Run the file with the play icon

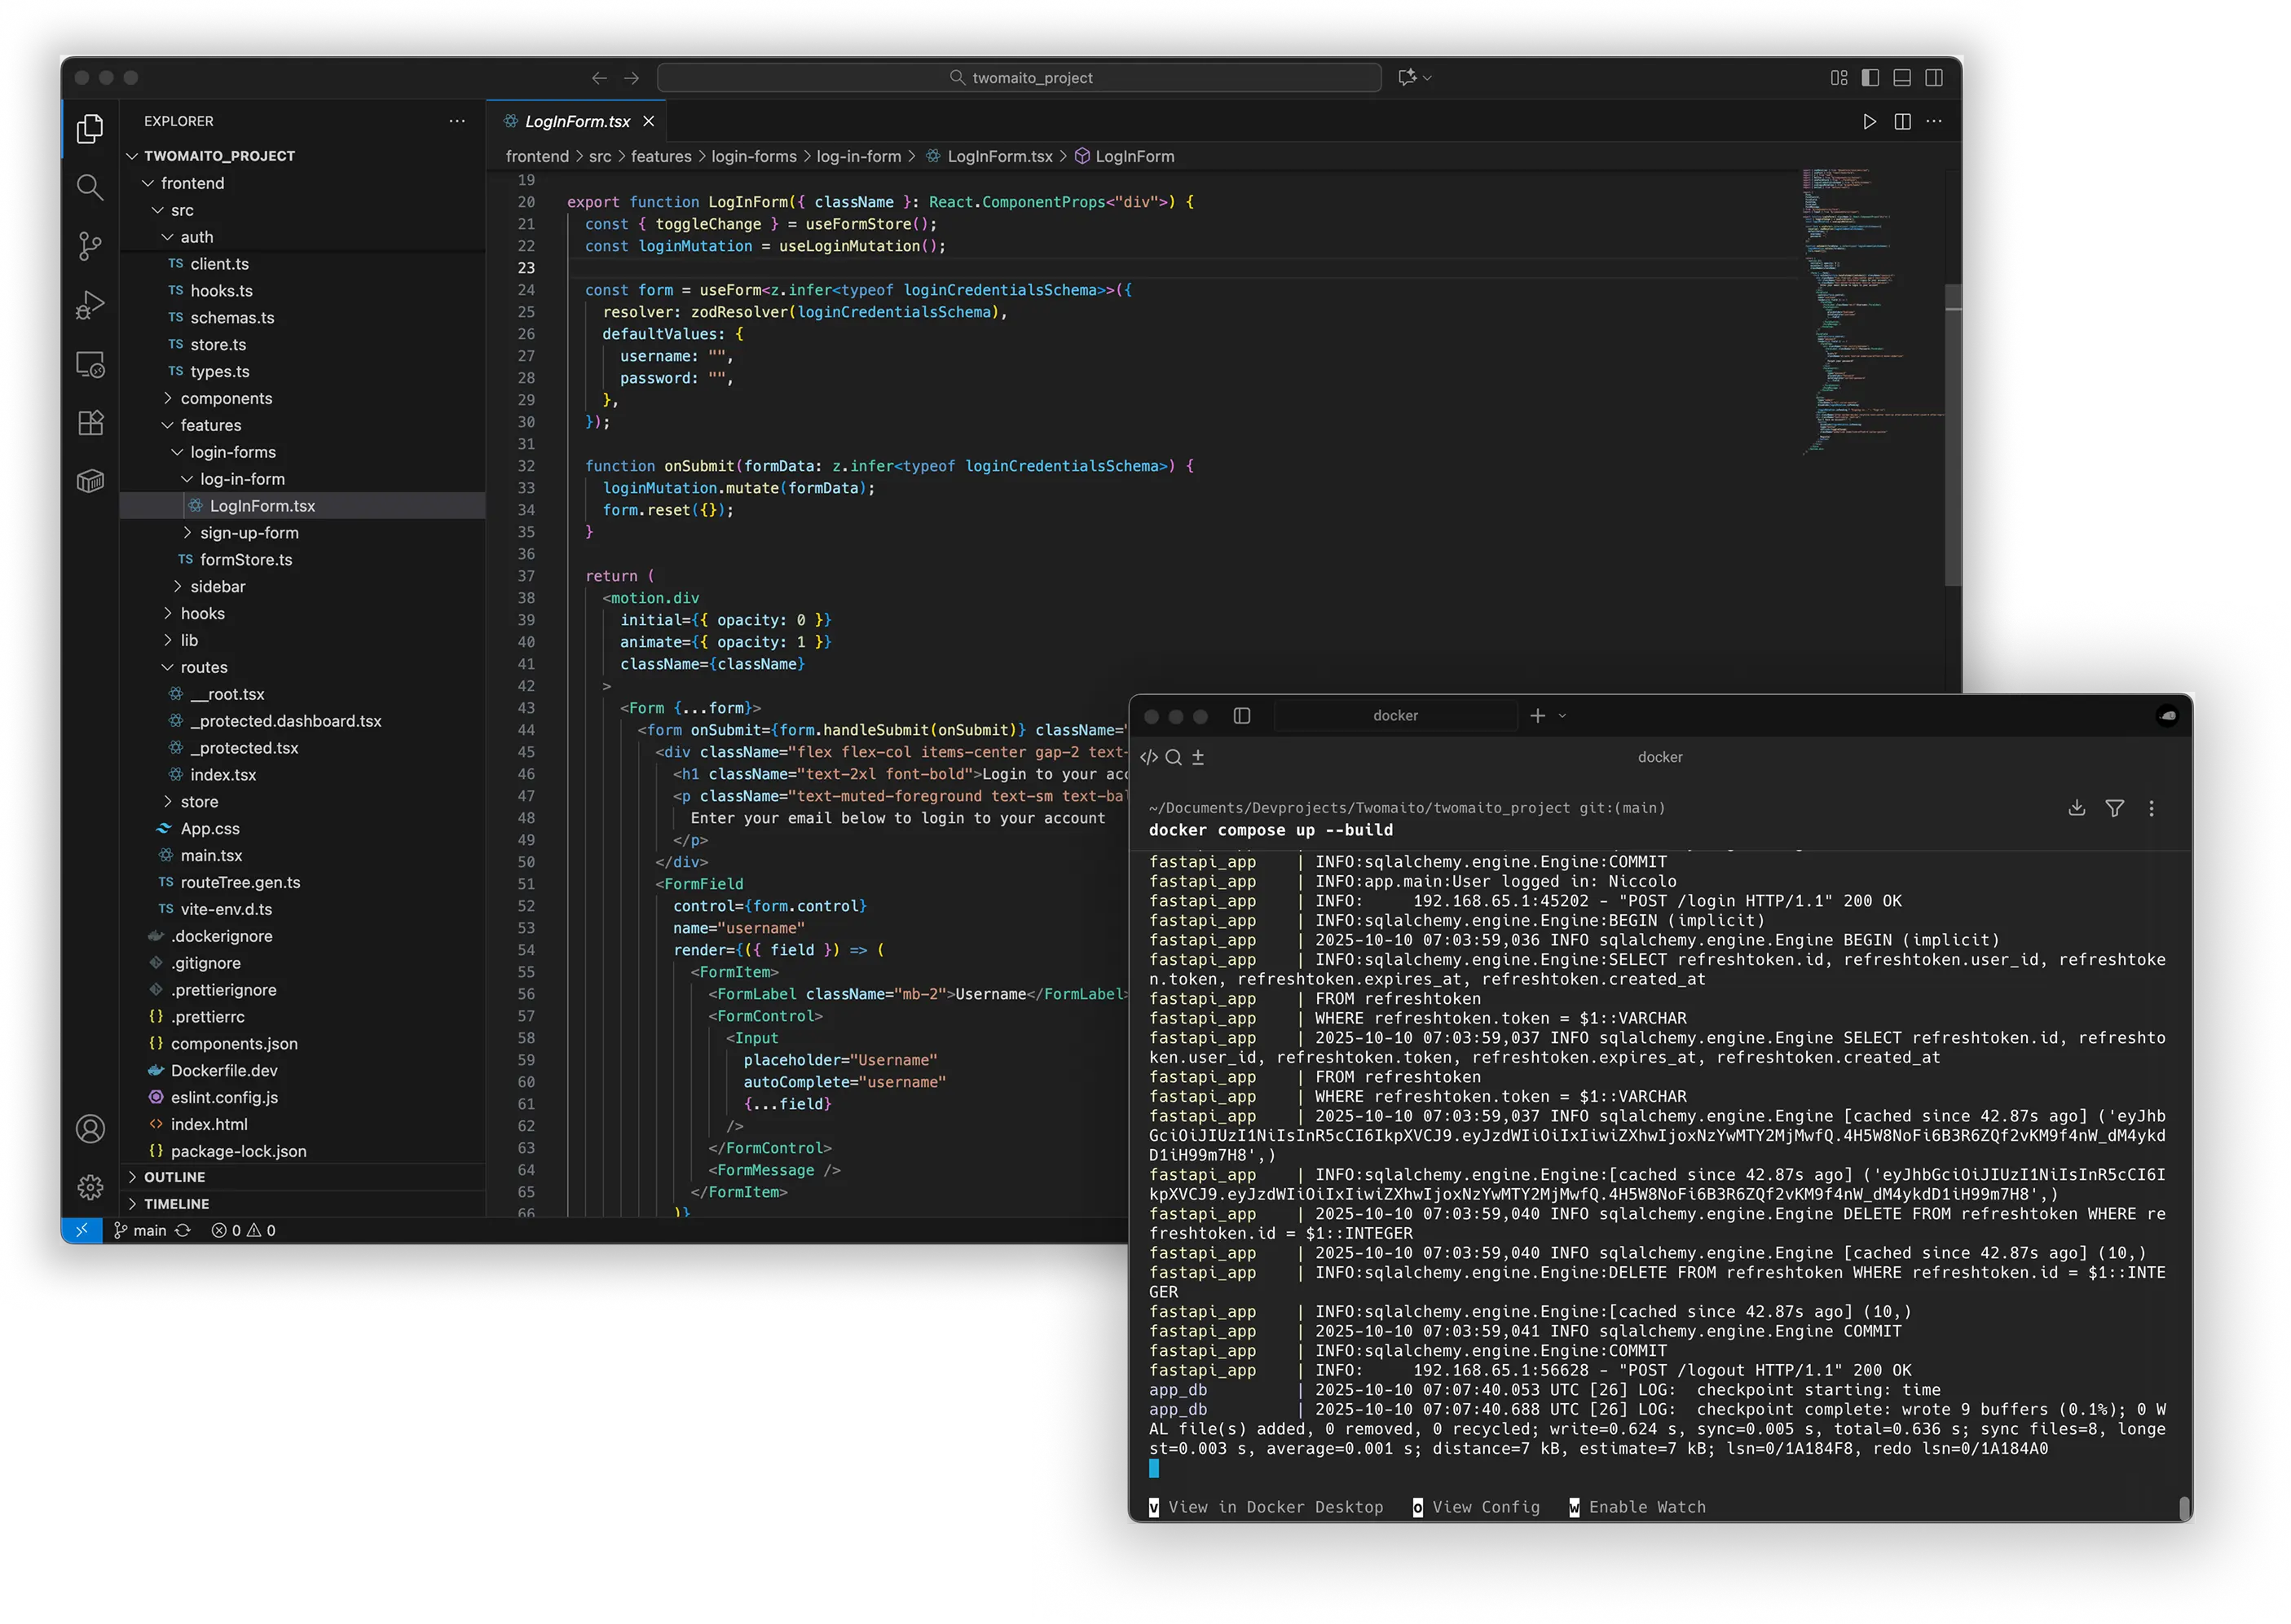coord(1868,121)
